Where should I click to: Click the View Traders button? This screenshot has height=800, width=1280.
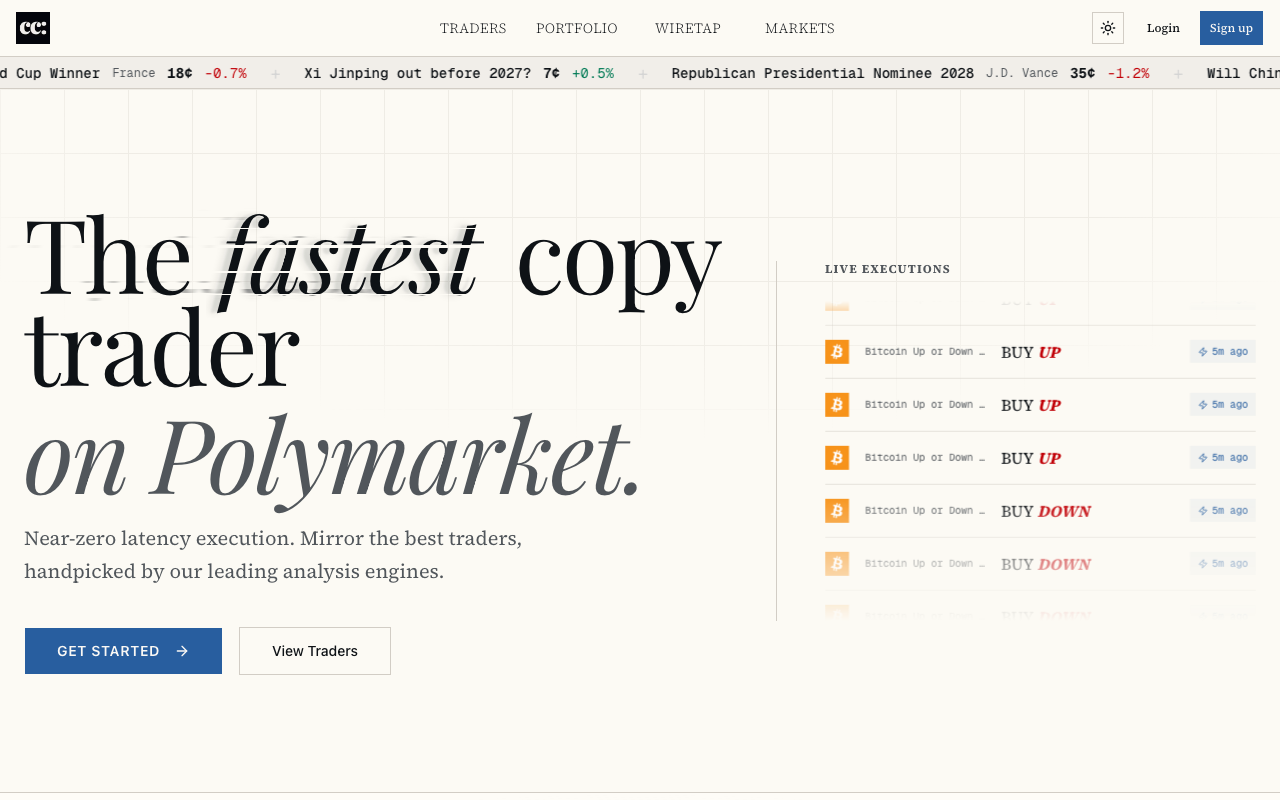(x=315, y=651)
